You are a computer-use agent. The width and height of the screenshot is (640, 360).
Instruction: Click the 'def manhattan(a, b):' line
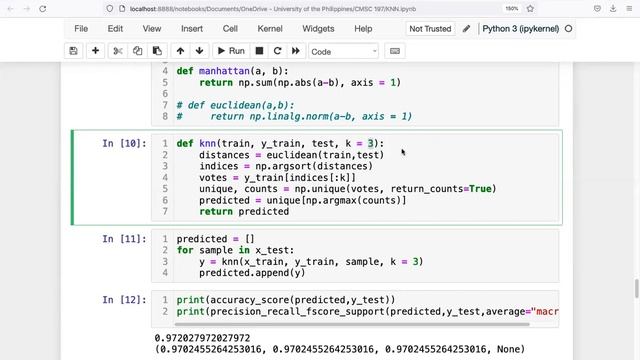[x=232, y=71]
